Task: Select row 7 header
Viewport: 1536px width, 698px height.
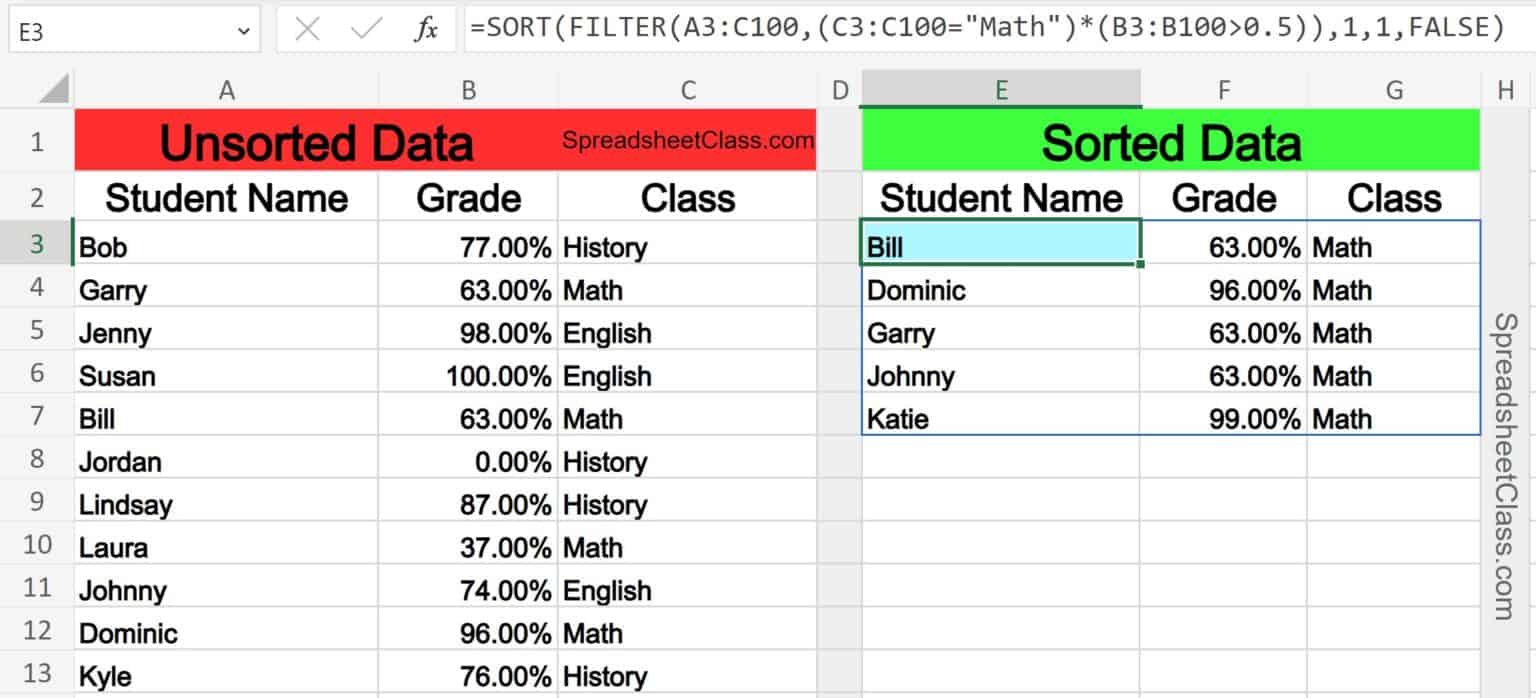Action: (x=36, y=418)
